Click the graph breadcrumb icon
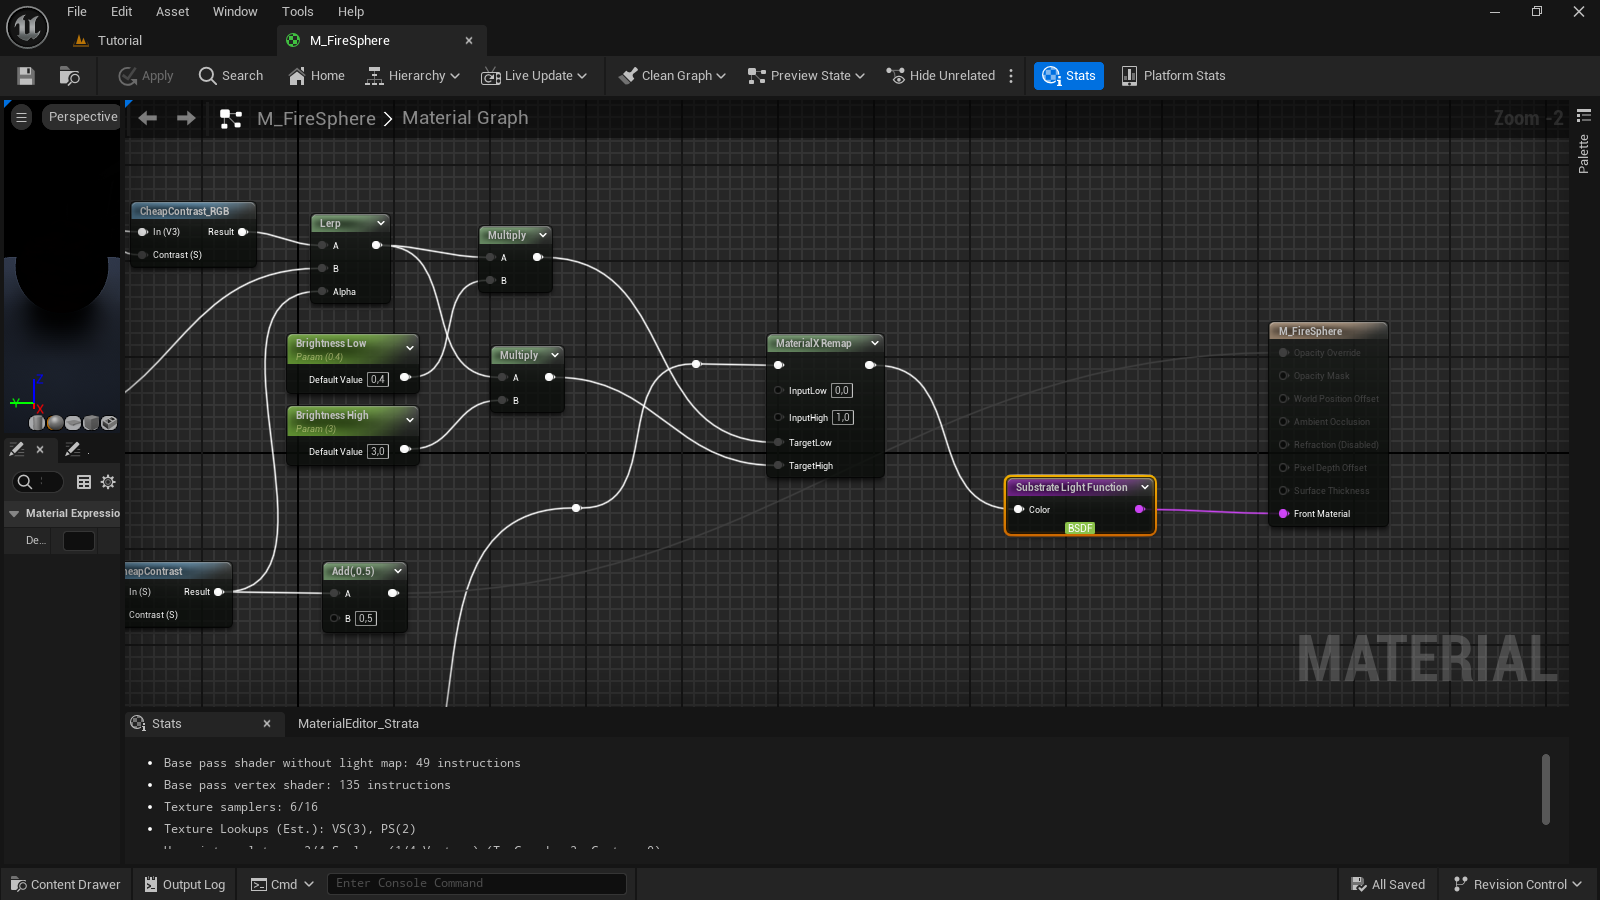Image resolution: width=1600 pixels, height=900 pixels. click(231, 119)
